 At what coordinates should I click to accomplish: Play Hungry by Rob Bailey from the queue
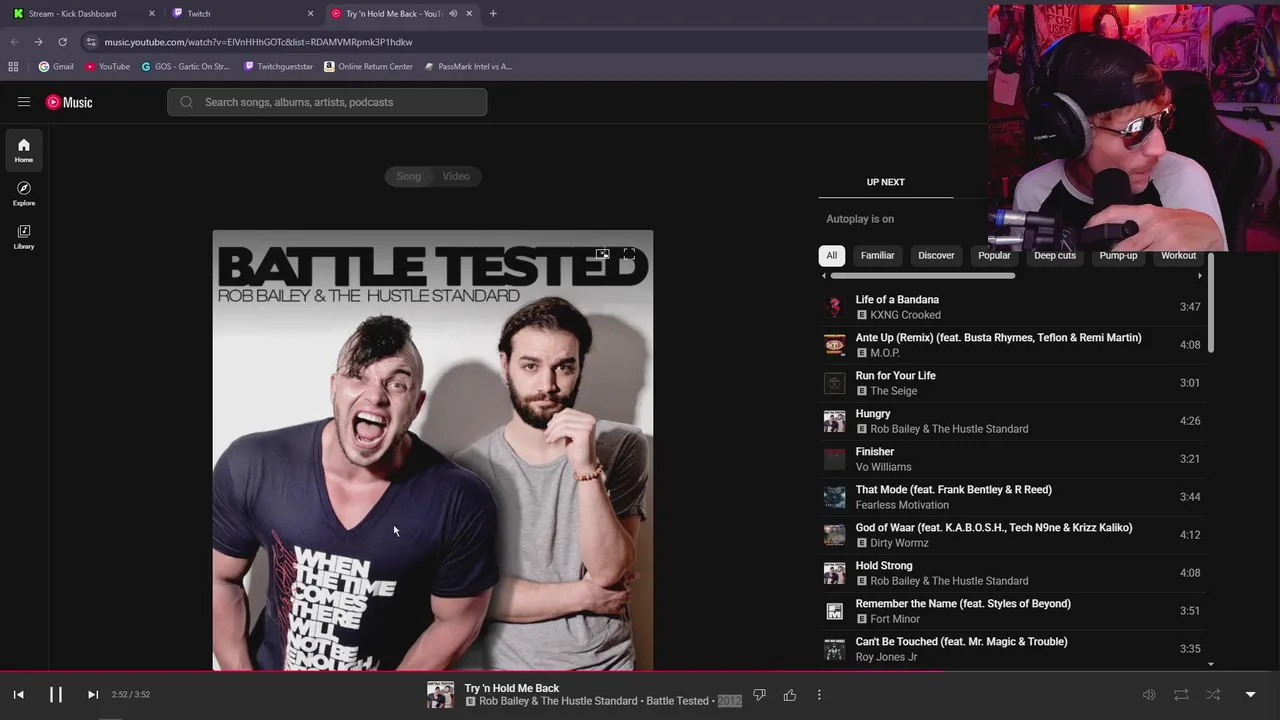coord(1012,421)
